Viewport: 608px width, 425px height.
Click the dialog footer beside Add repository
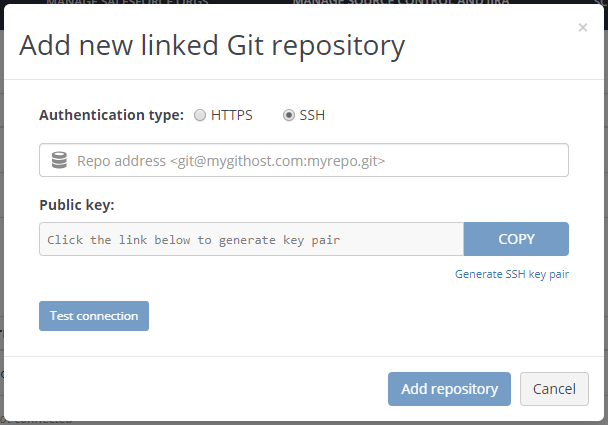point(200,389)
